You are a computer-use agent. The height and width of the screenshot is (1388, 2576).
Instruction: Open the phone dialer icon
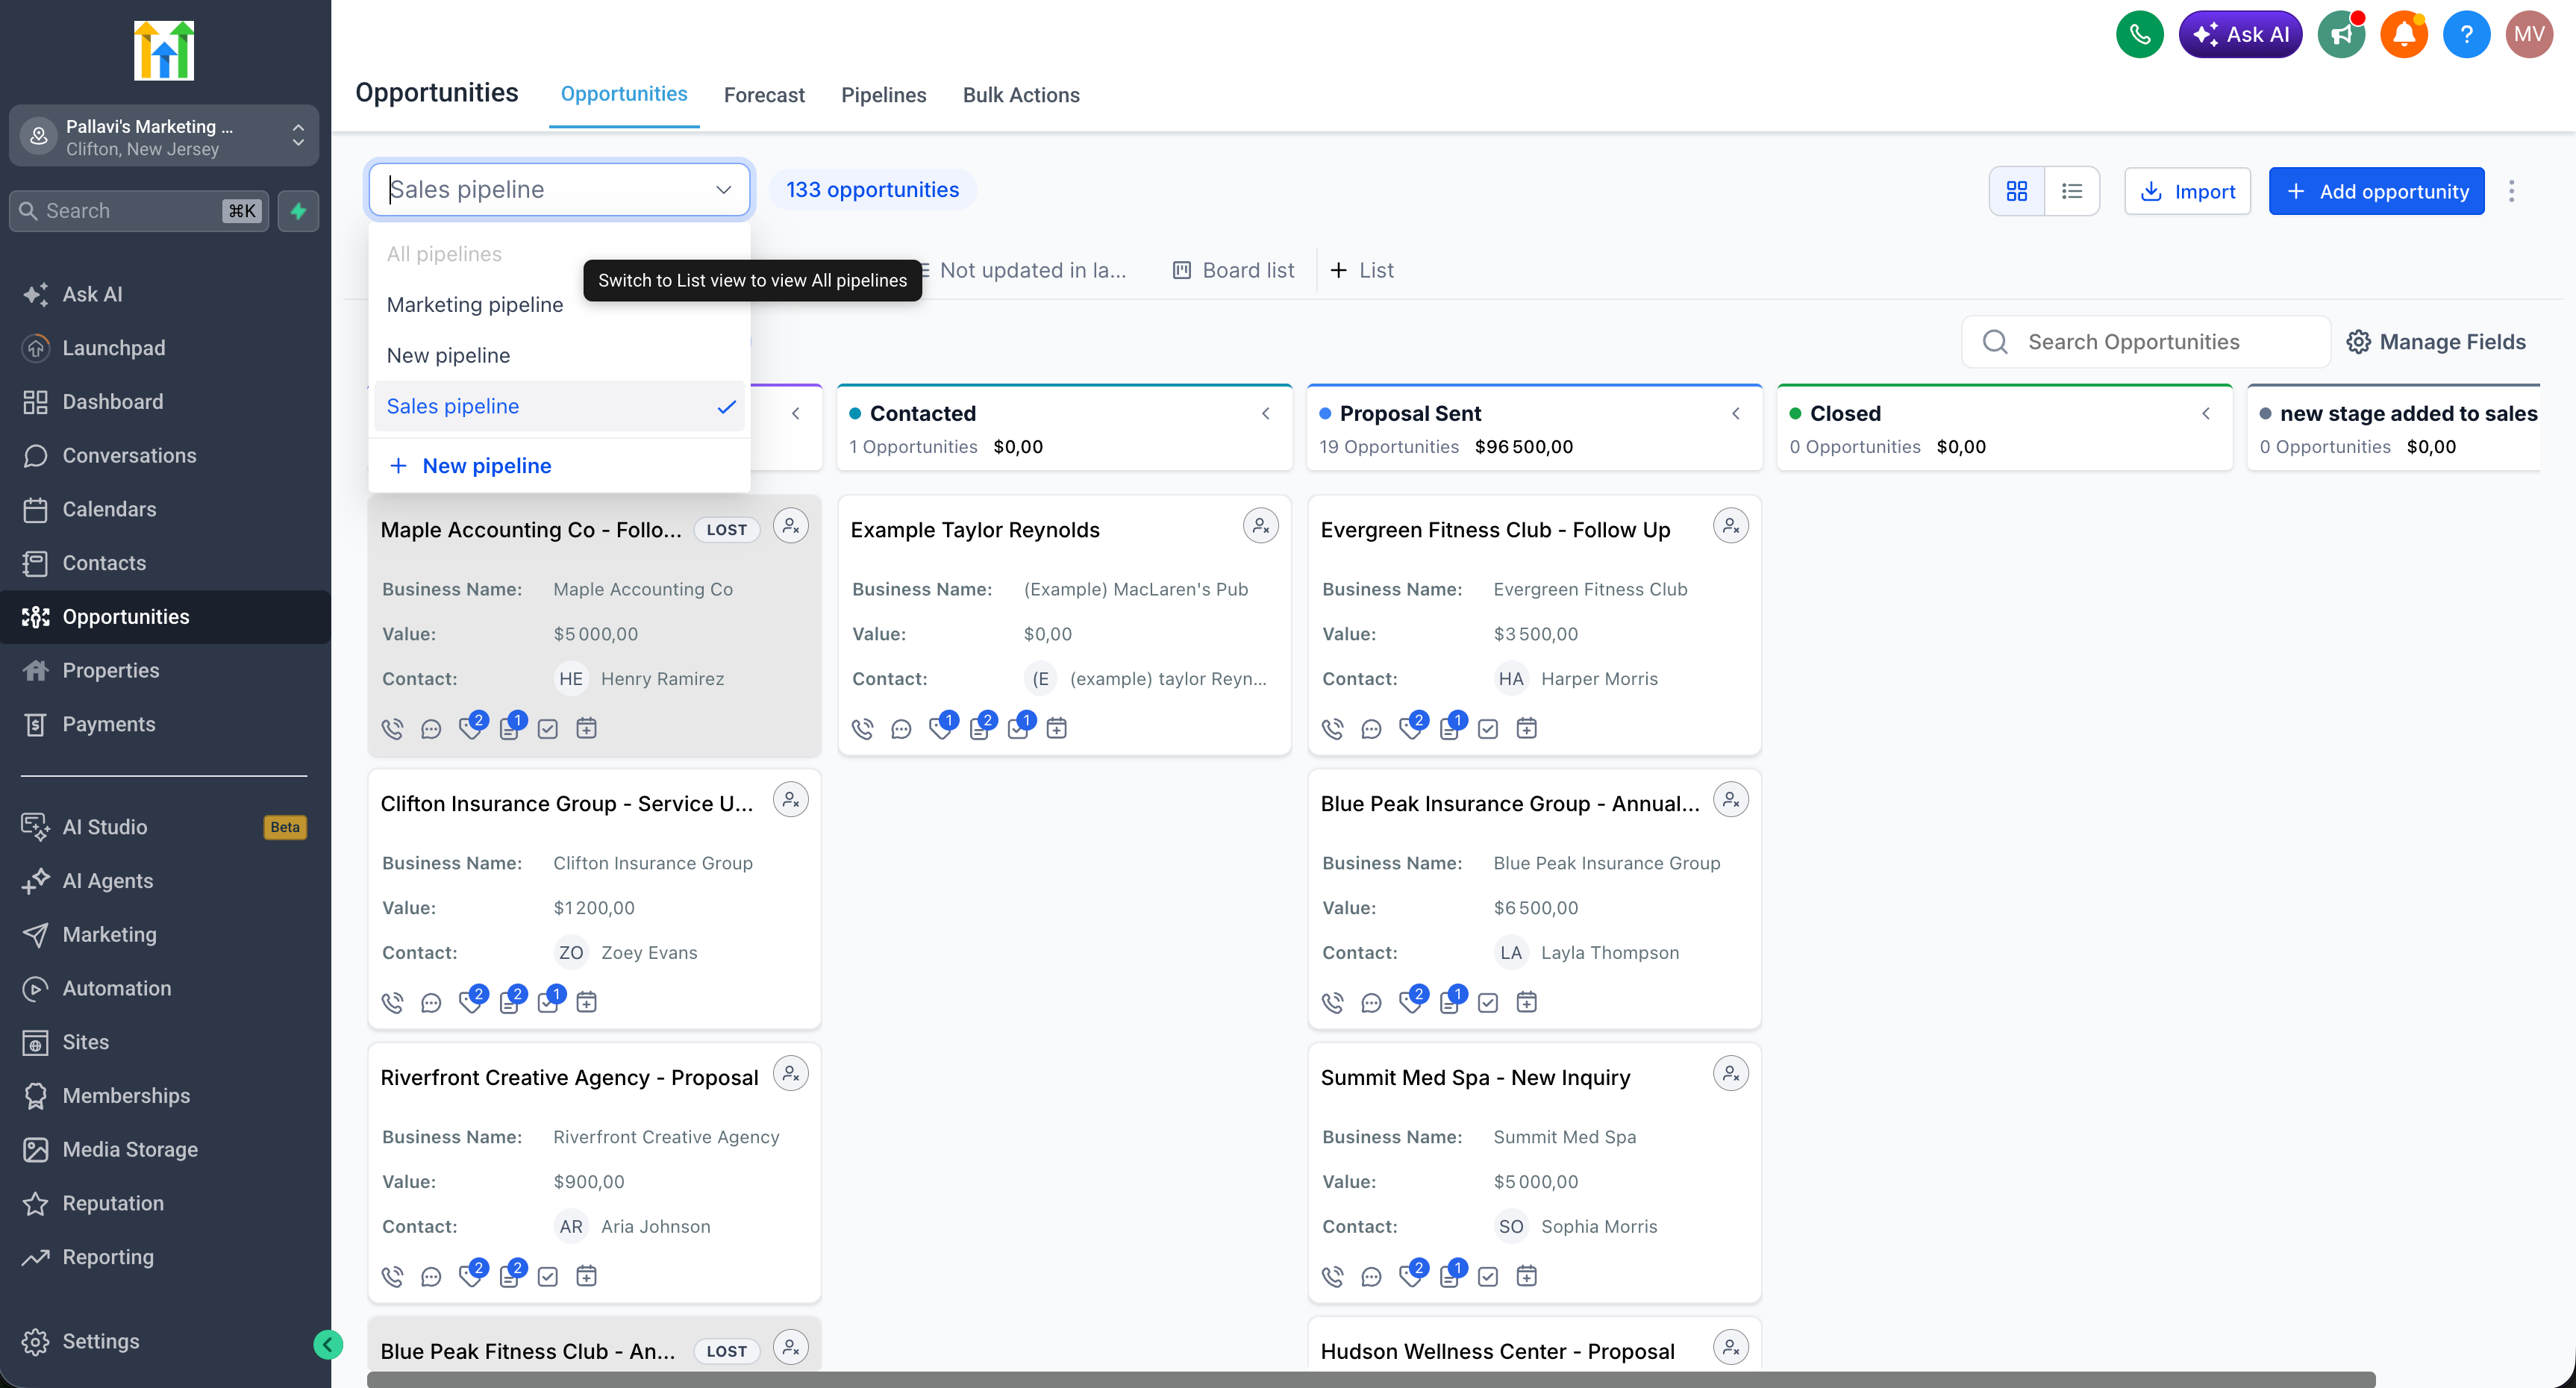(2139, 35)
